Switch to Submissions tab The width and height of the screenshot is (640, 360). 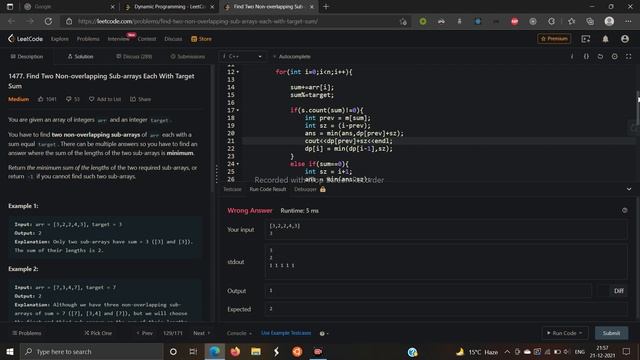pyautogui.click(x=188, y=56)
